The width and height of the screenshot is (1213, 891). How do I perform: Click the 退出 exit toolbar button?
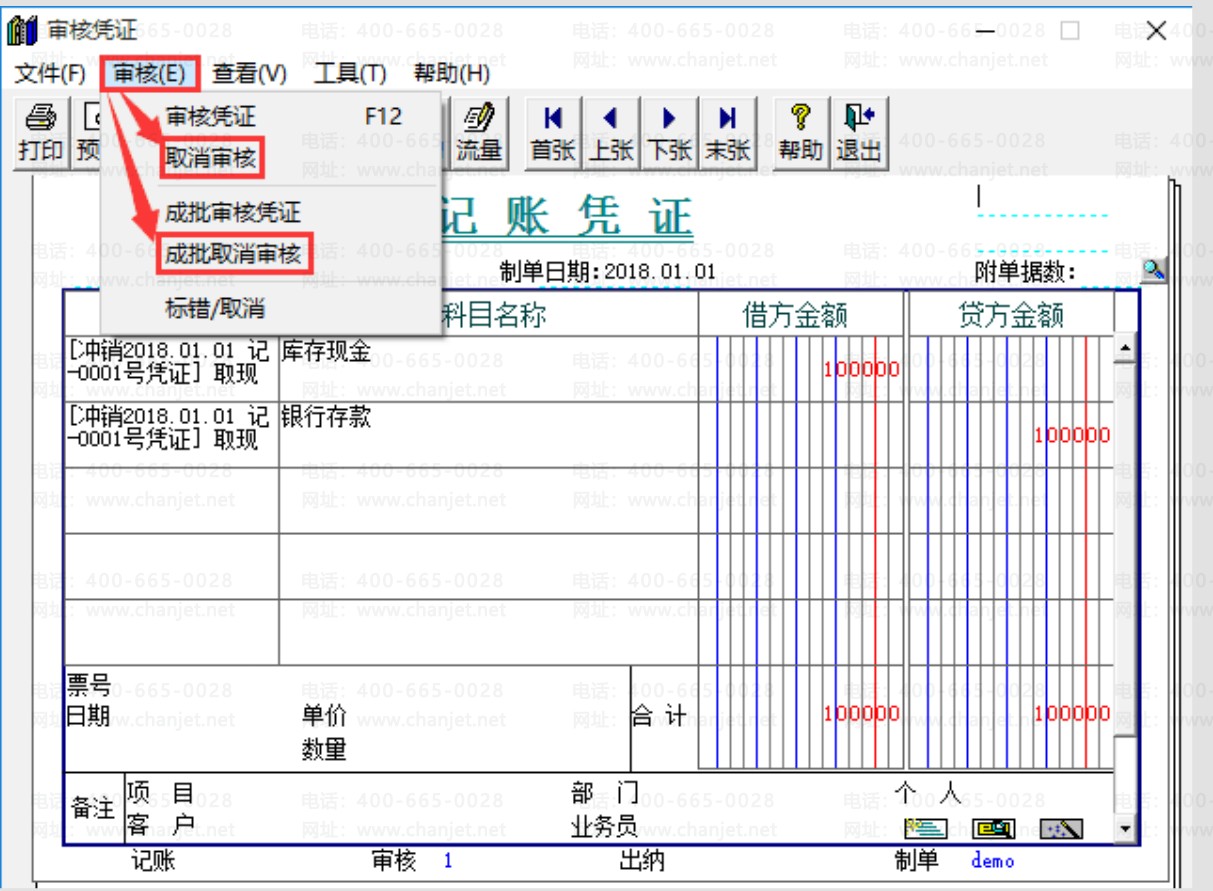click(859, 133)
